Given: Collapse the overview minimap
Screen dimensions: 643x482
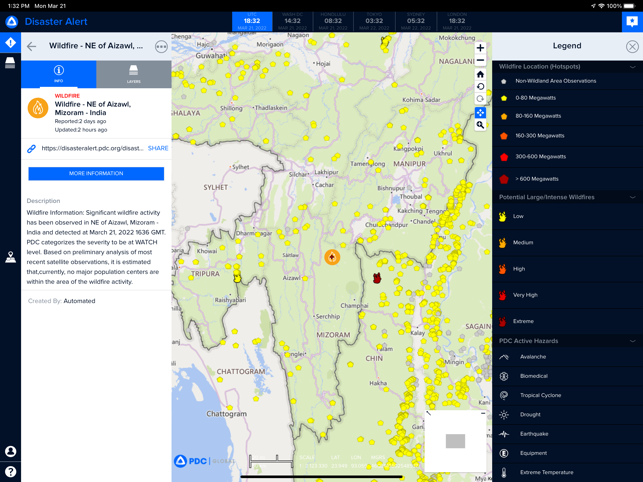Looking at the screenshot, I should 483,413.
